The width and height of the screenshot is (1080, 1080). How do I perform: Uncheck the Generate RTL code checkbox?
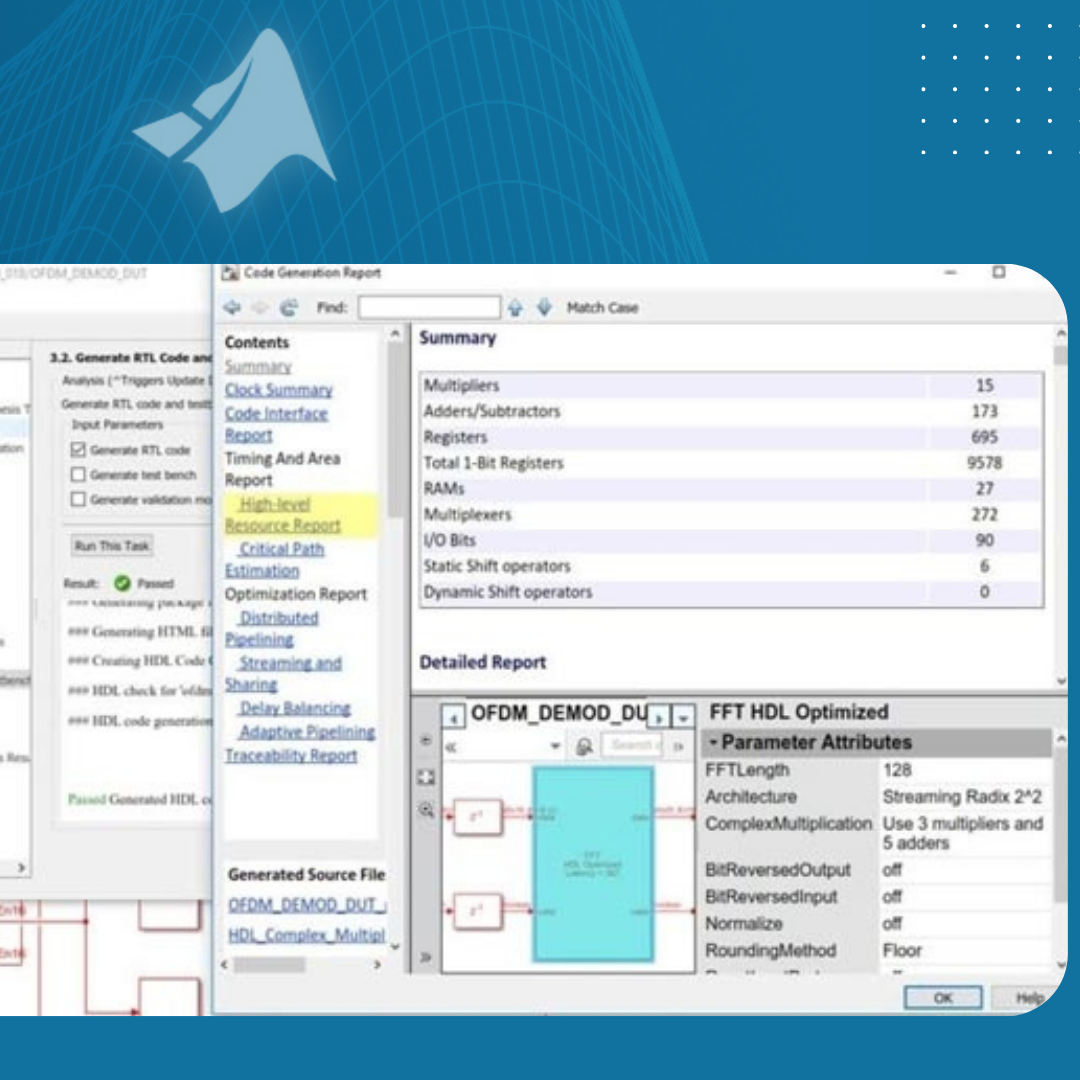[x=78, y=450]
